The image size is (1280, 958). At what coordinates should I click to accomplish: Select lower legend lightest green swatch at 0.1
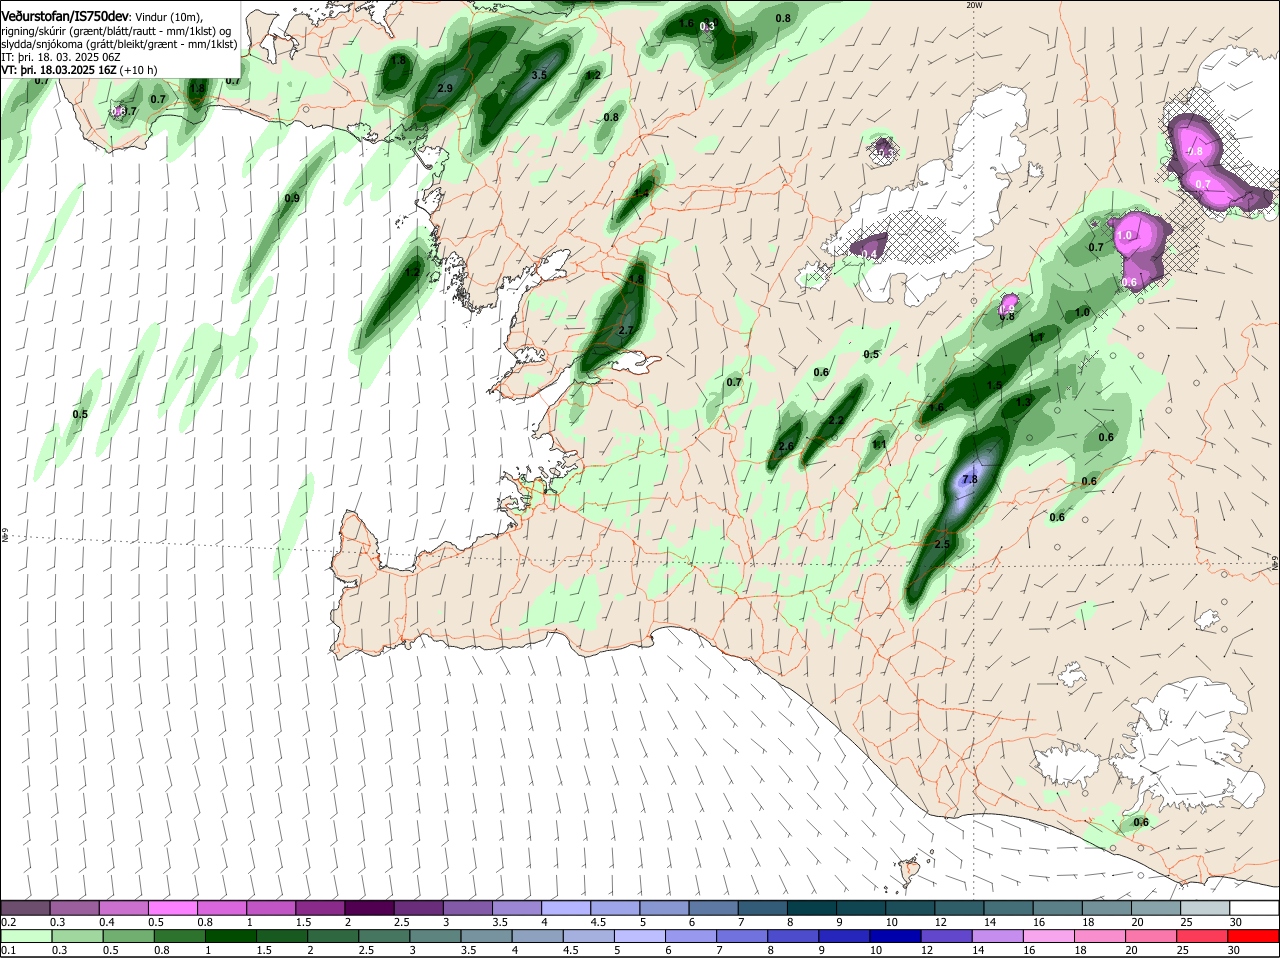point(26,936)
